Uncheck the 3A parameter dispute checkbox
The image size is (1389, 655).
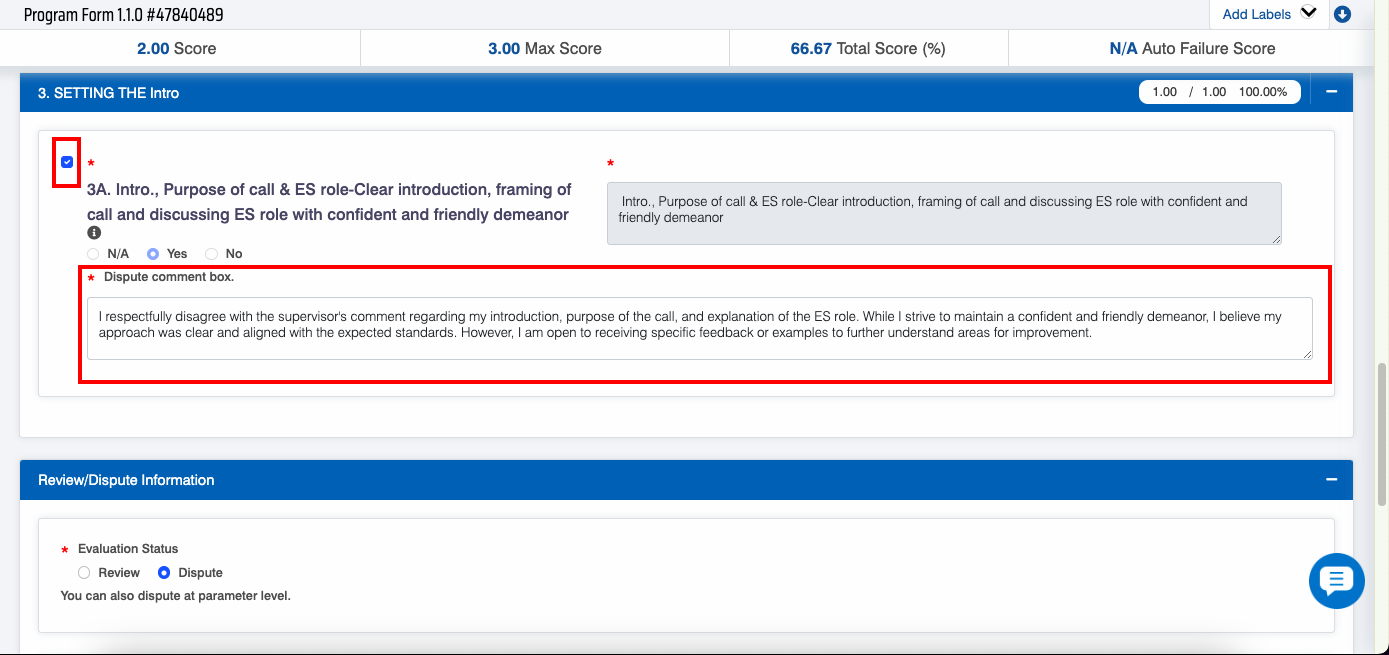67,162
